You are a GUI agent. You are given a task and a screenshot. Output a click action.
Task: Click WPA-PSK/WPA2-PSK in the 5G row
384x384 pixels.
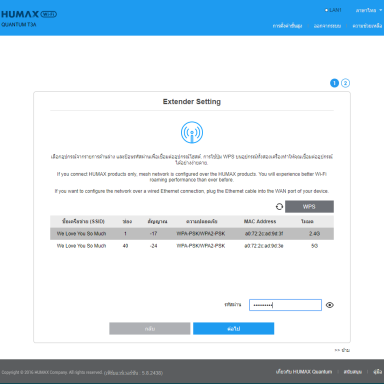click(201, 246)
